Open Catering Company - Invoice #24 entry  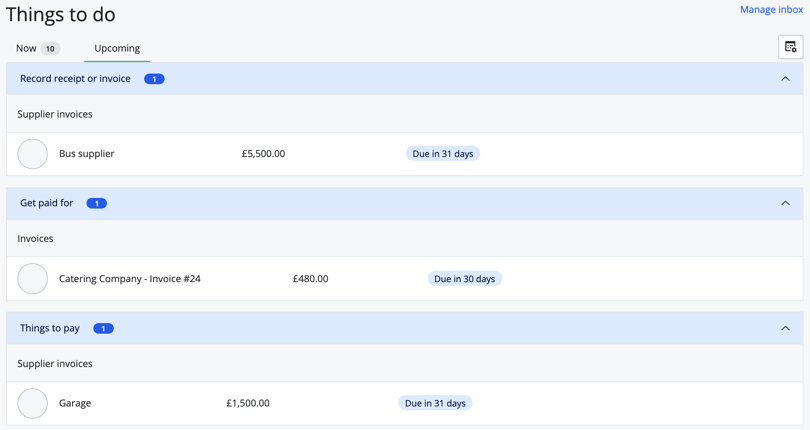click(x=130, y=279)
